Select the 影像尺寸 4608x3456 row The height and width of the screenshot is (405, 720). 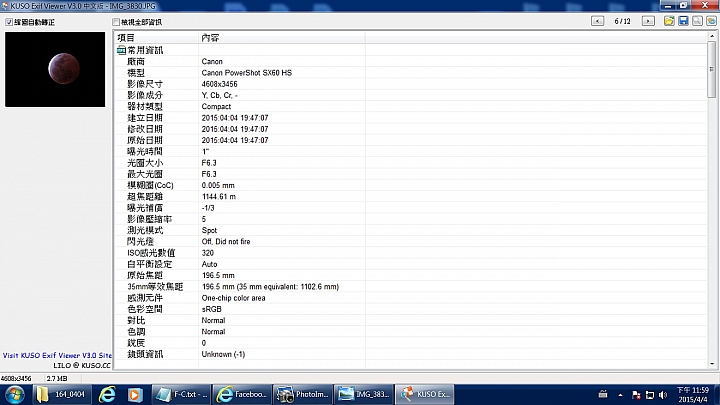pyautogui.click(x=411, y=84)
